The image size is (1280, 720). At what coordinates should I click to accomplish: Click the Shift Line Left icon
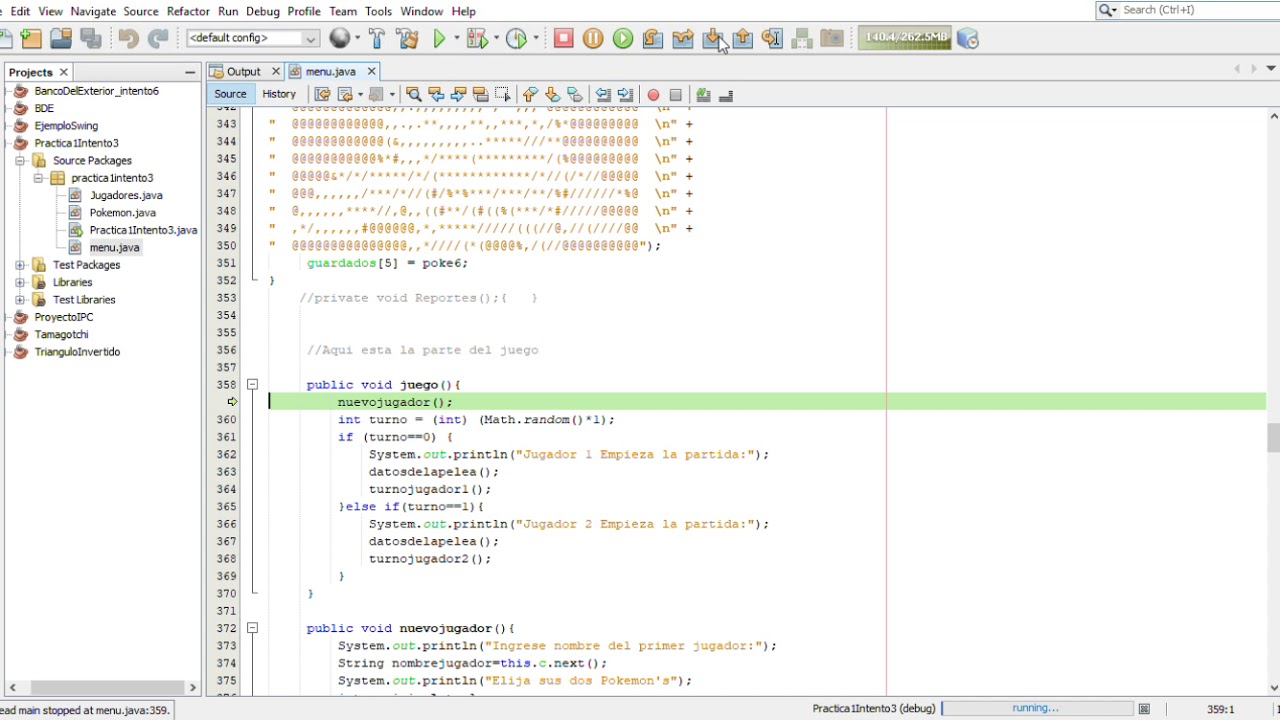(x=603, y=95)
